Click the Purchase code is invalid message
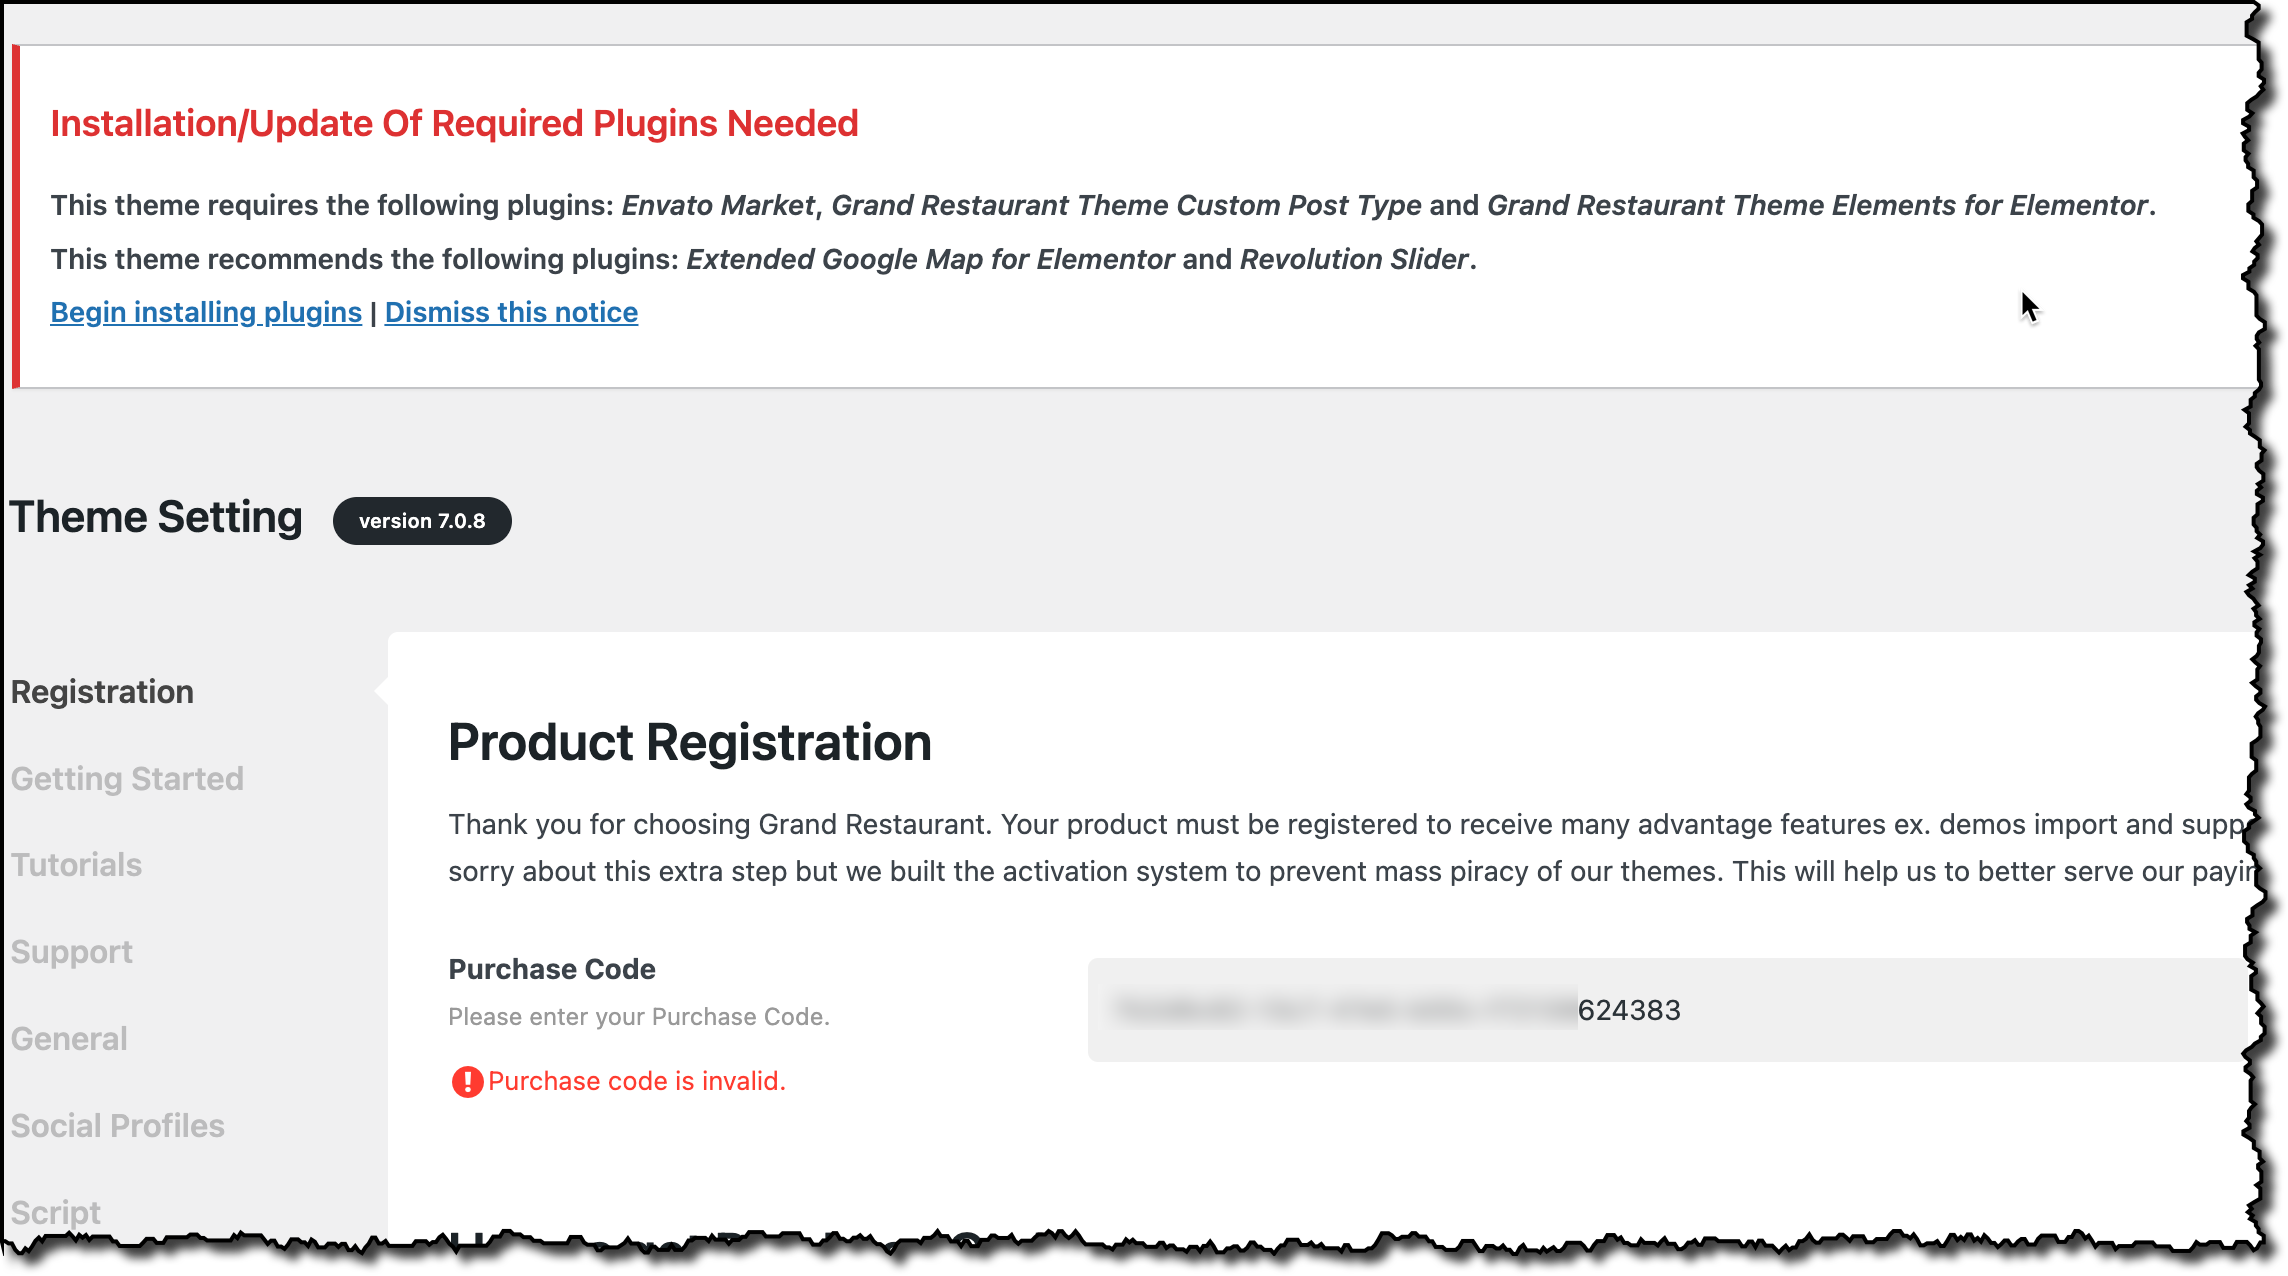This screenshot has height=1276, width=2288. click(x=637, y=1081)
